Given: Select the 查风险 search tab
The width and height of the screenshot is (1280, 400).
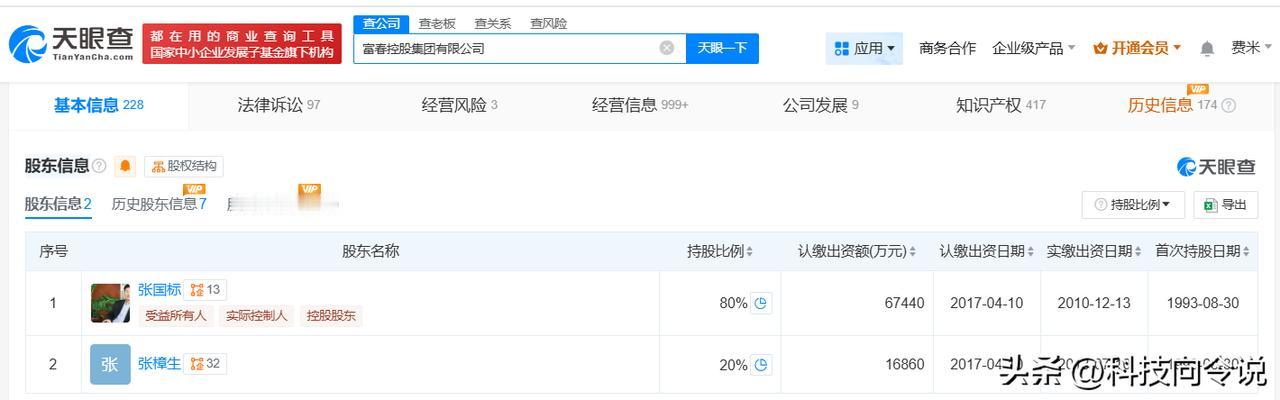Looking at the screenshot, I should [549, 23].
